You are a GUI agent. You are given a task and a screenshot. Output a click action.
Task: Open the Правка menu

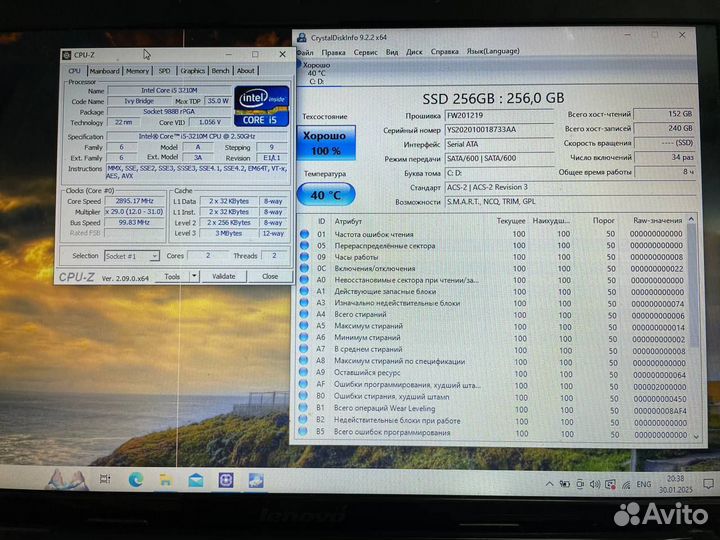(x=333, y=52)
